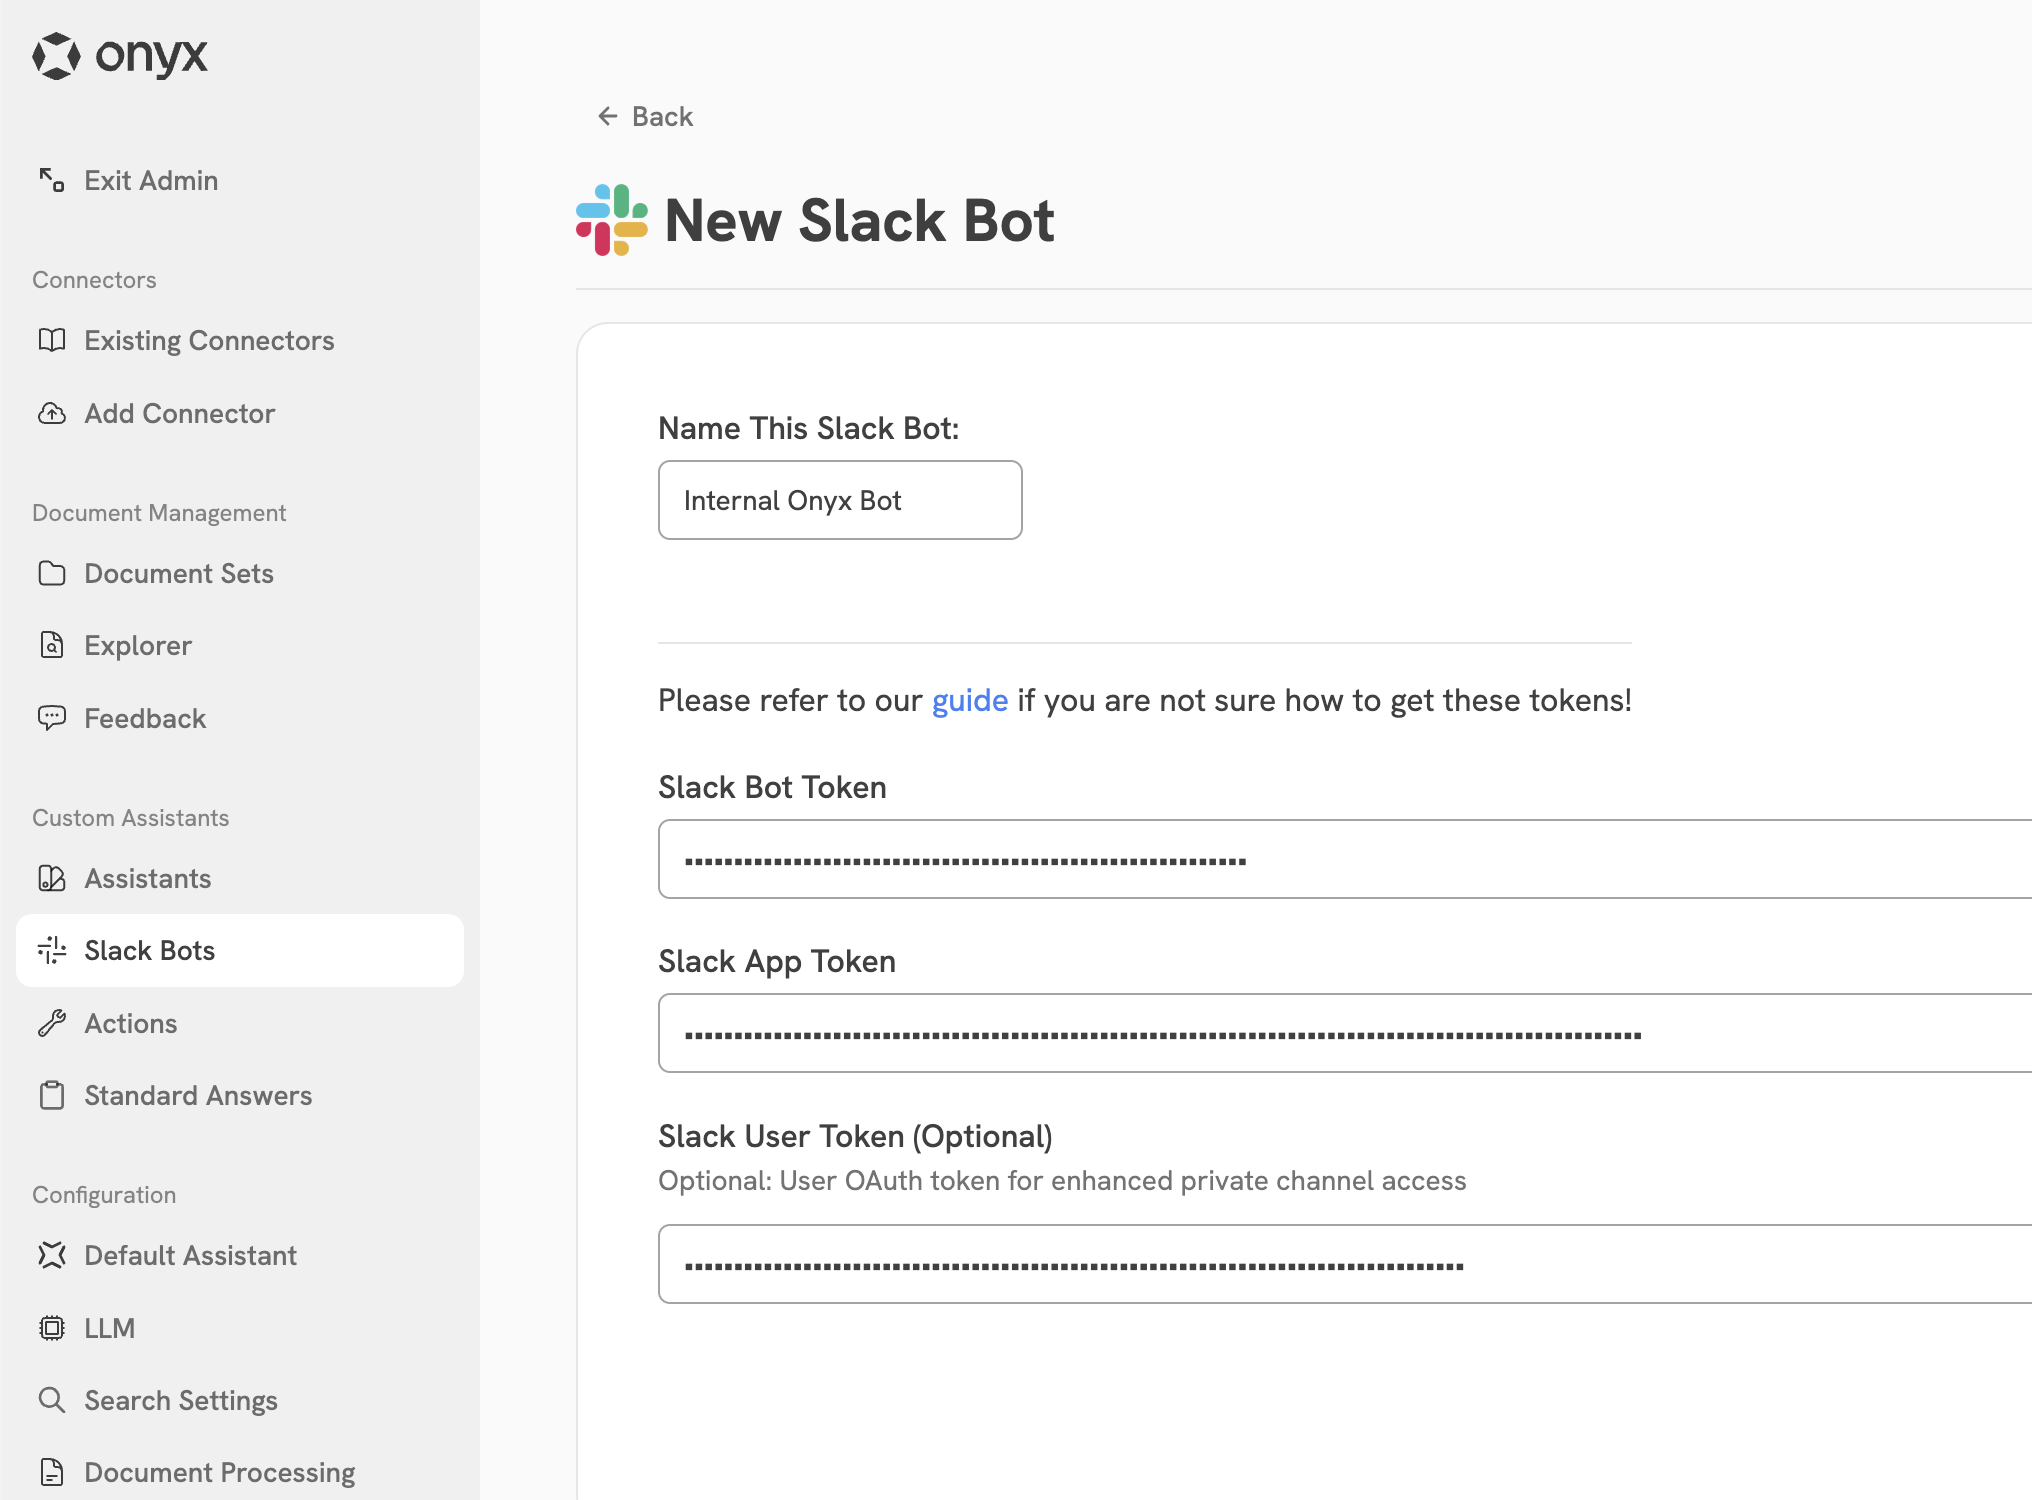
Task: Select the LLM chip icon
Action: click(x=52, y=1327)
